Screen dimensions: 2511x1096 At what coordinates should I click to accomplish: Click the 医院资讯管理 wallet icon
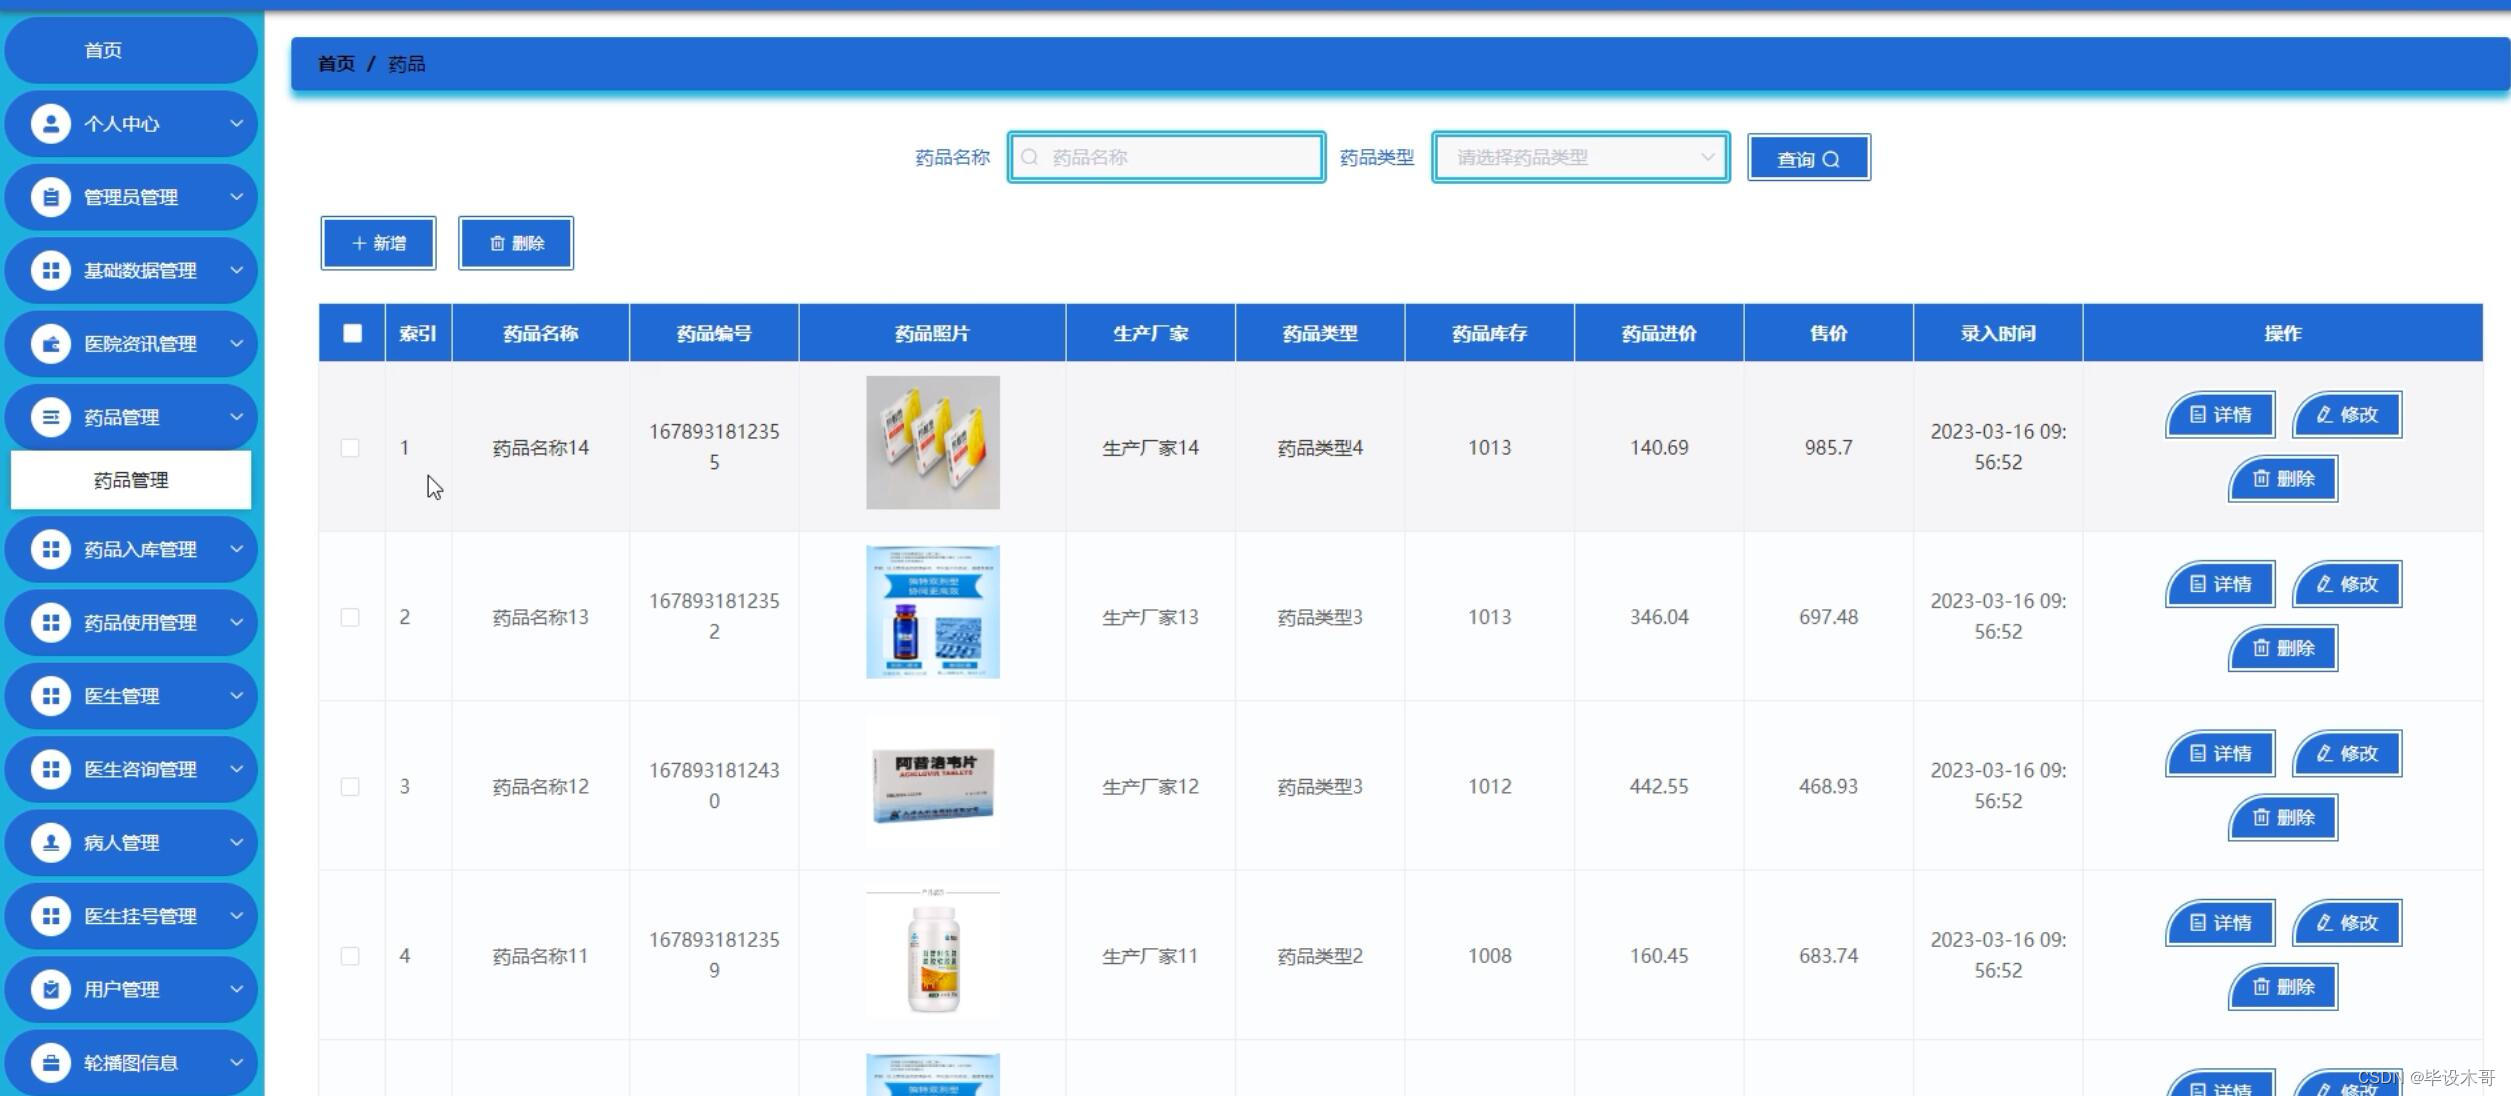tap(50, 344)
